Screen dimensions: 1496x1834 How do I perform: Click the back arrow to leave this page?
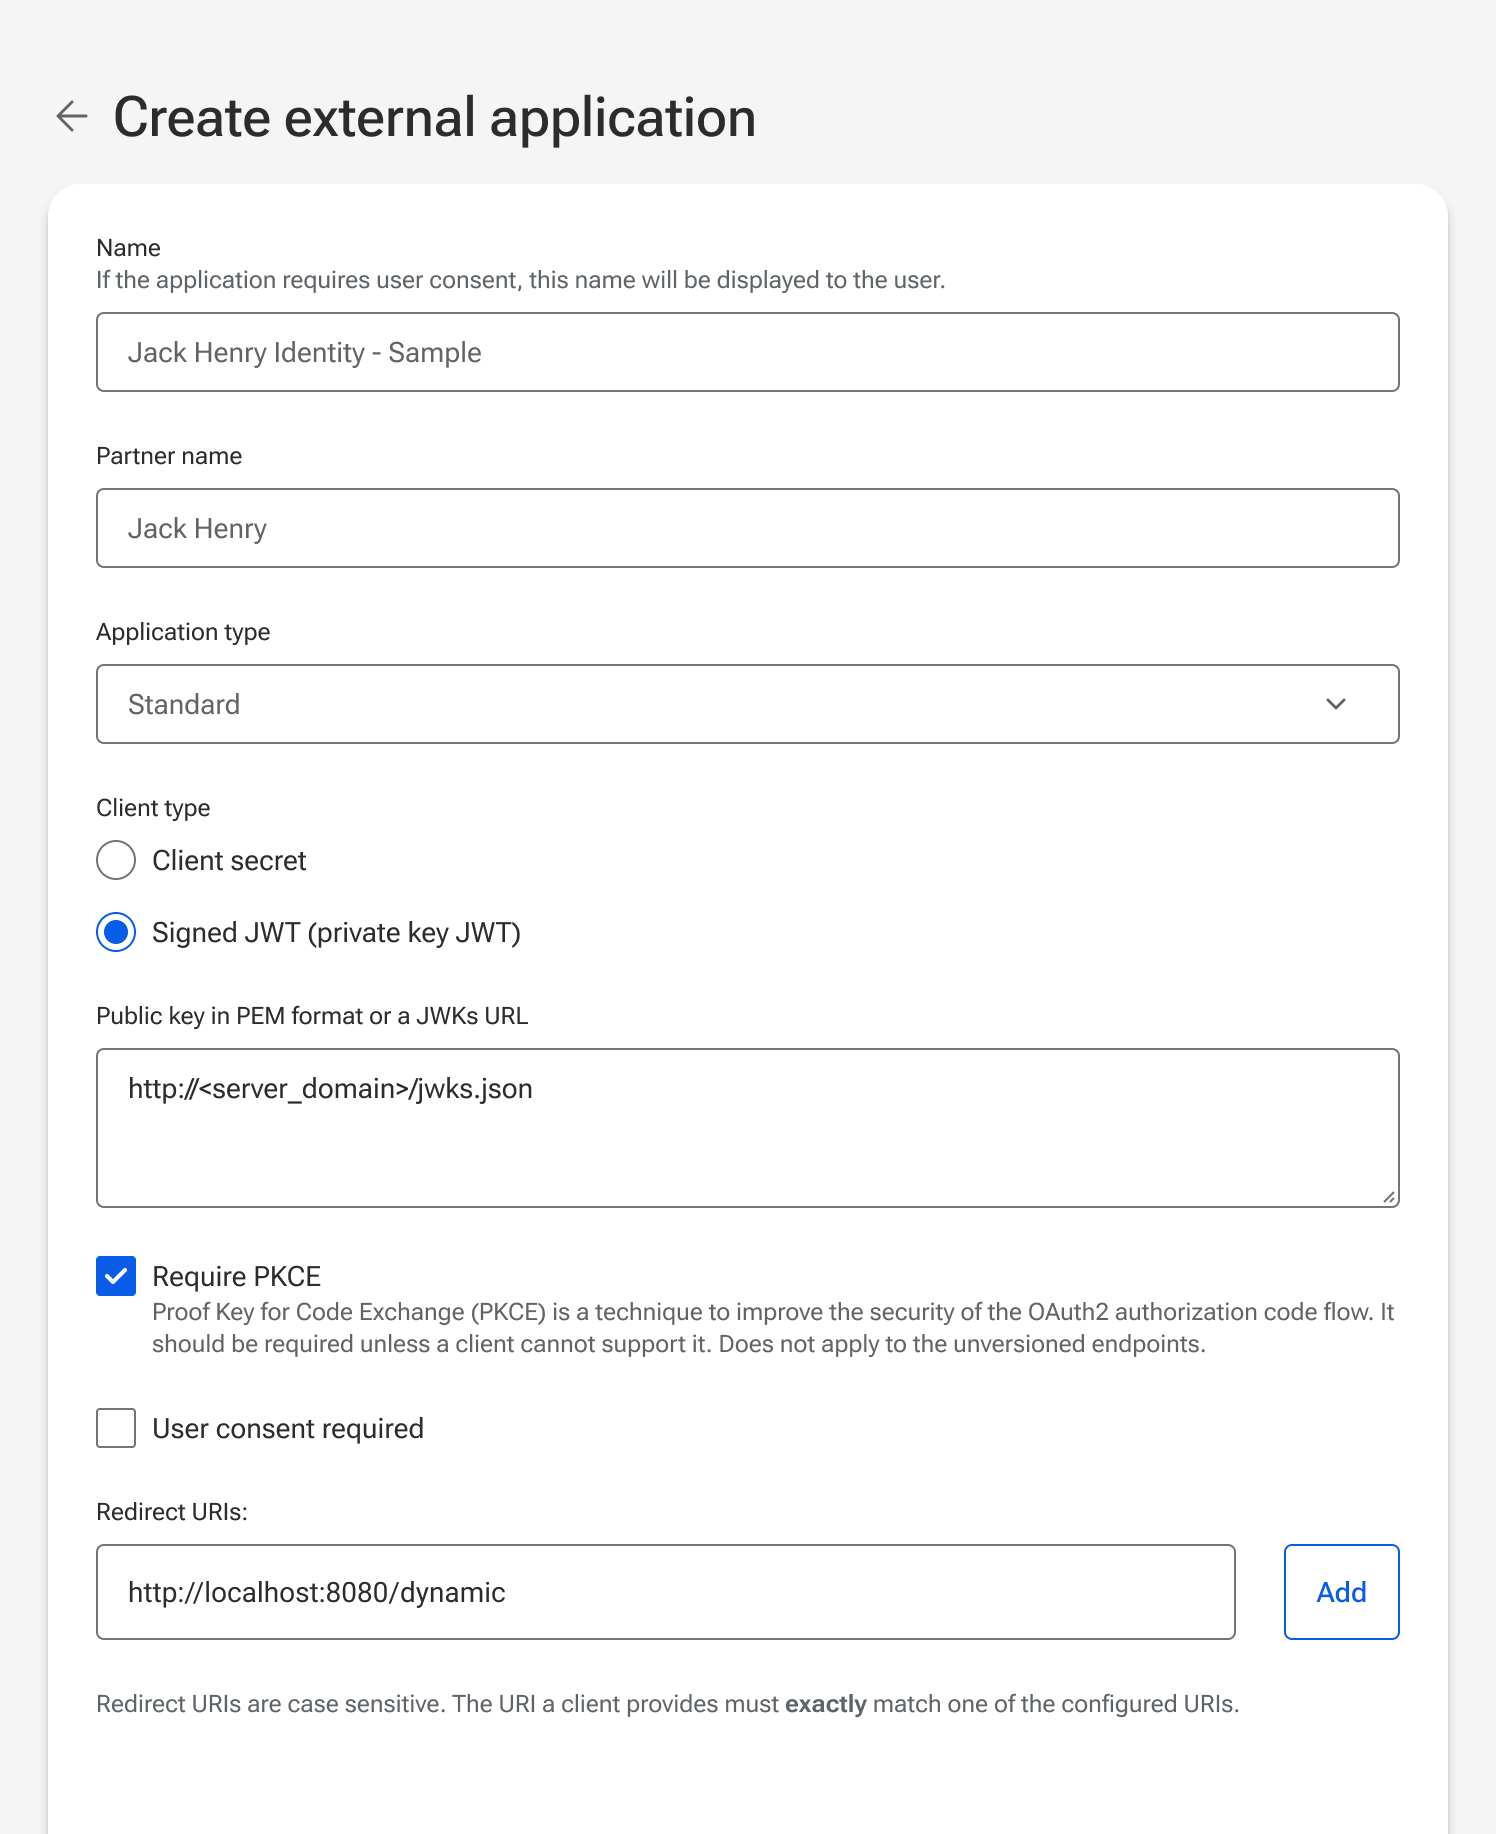click(71, 116)
